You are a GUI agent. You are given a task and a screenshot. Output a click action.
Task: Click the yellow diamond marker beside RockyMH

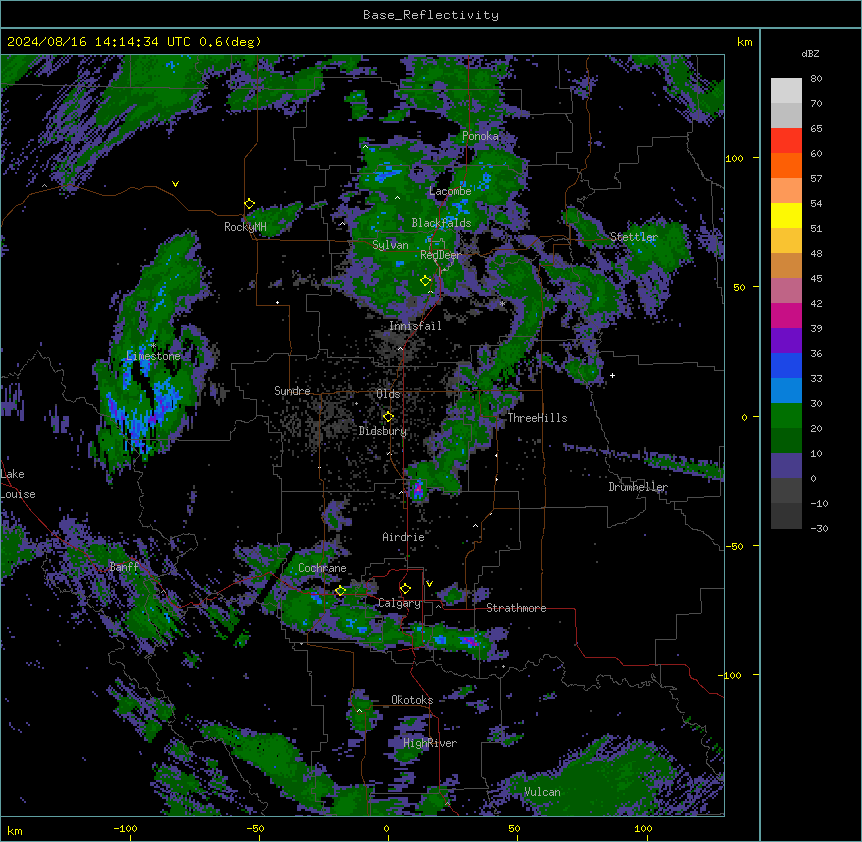249,204
